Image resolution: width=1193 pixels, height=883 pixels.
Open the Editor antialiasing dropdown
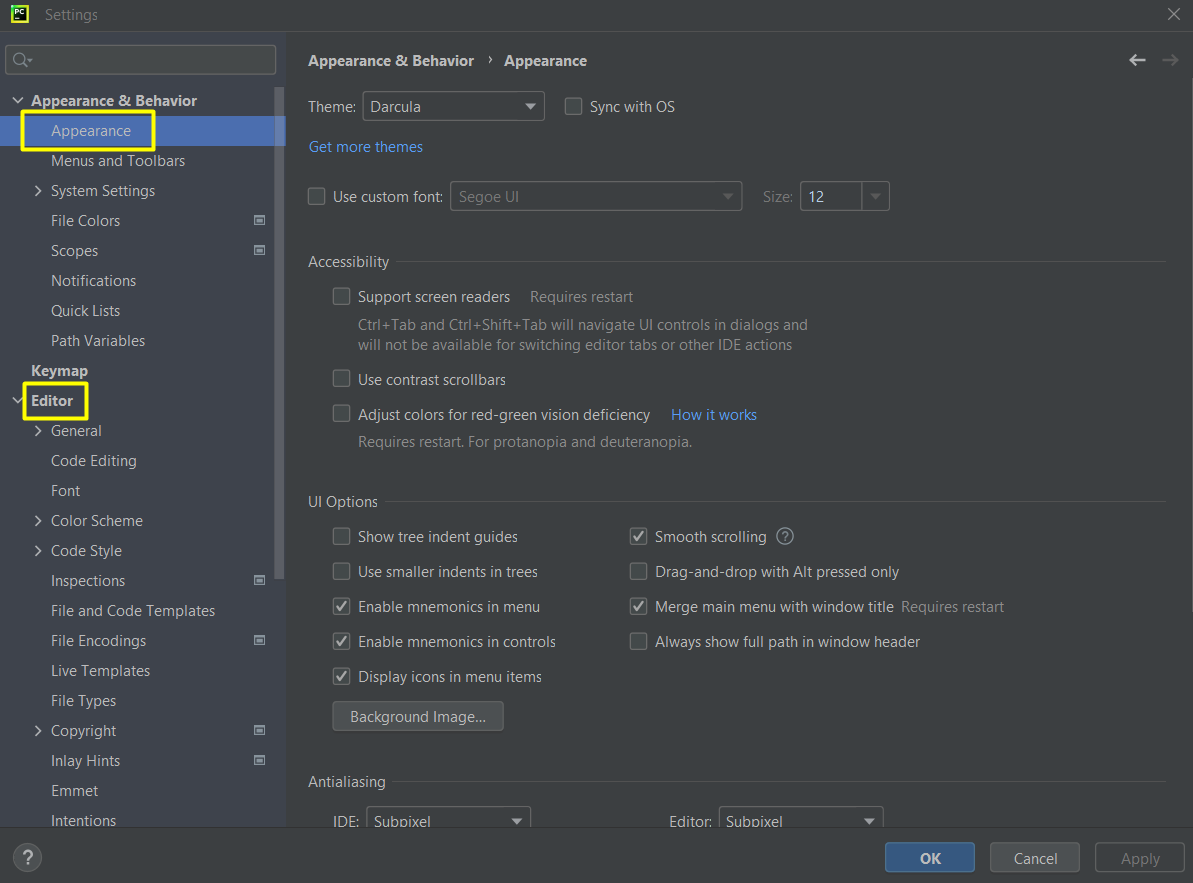pyautogui.click(x=800, y=820)
